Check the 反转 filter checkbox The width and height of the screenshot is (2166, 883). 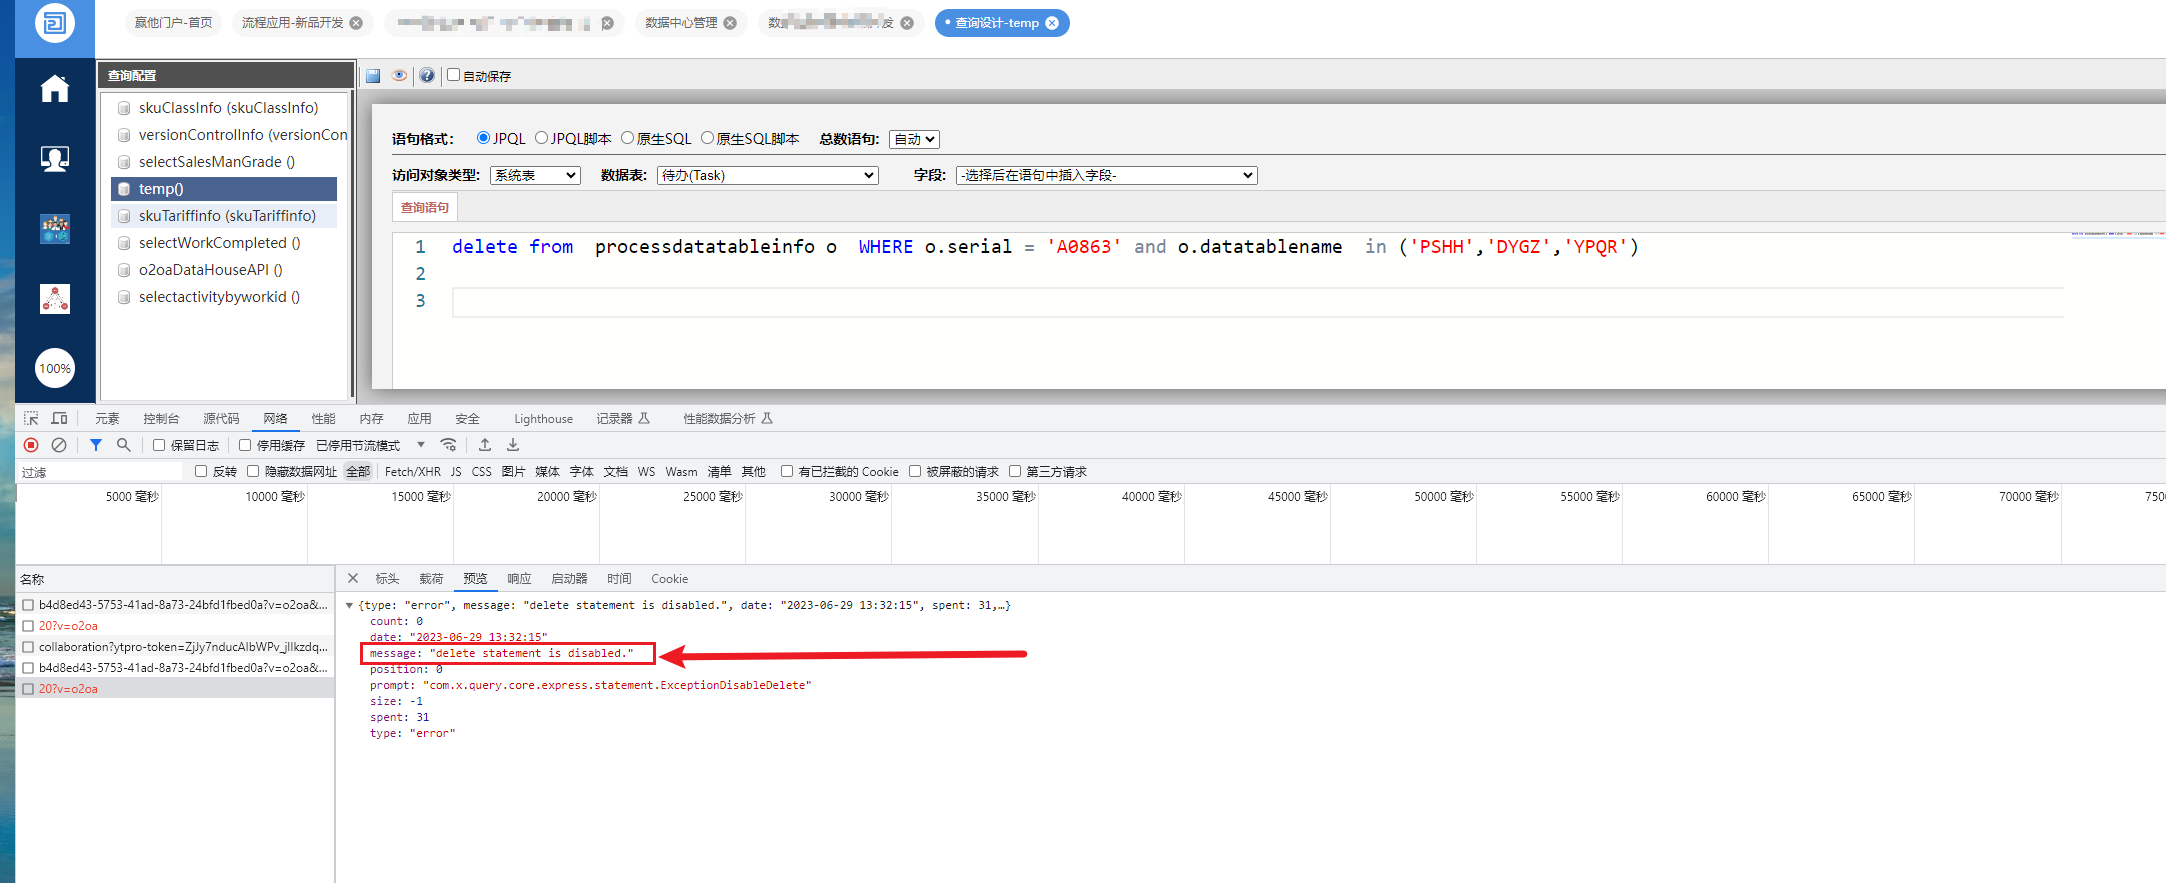(201, 471)
